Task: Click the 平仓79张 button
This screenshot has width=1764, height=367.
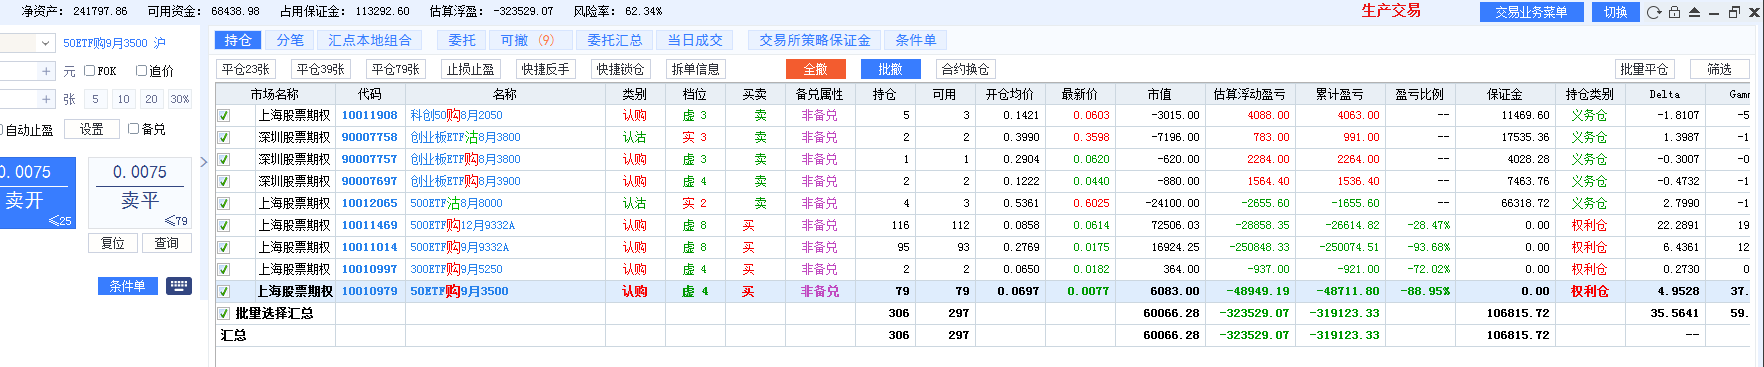Action: click(396, 69)
